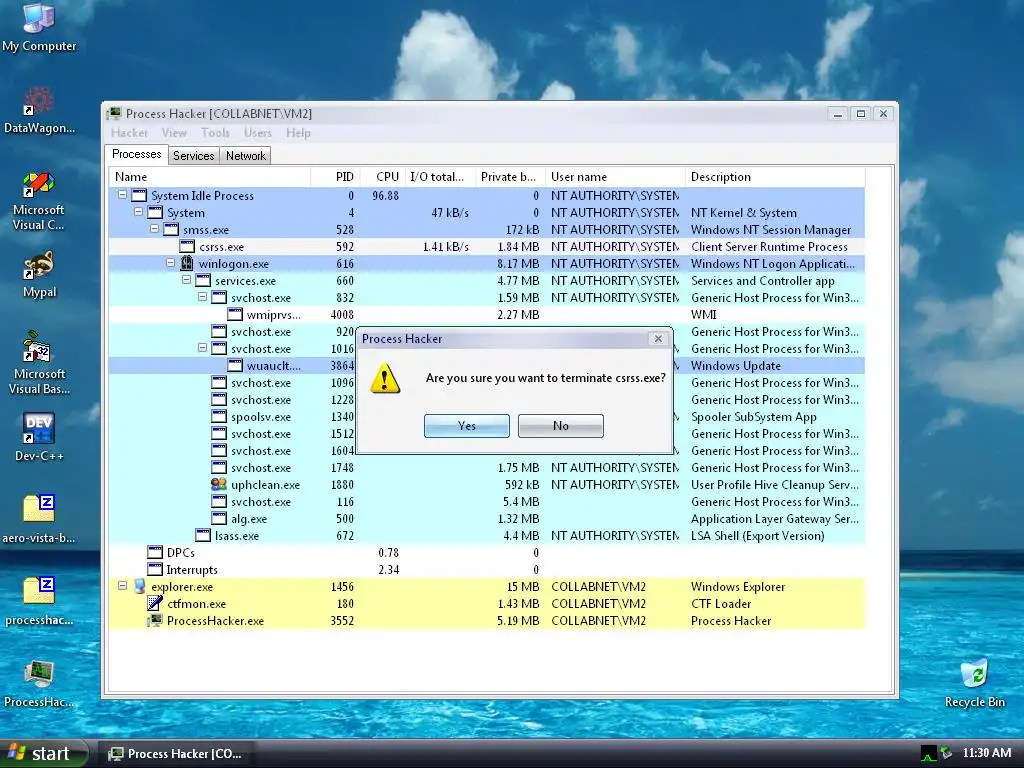The width and height of the screenshot is (1024, 768).
Task: Collapse the winlogon.exe tree node
Action: [170, 263]
